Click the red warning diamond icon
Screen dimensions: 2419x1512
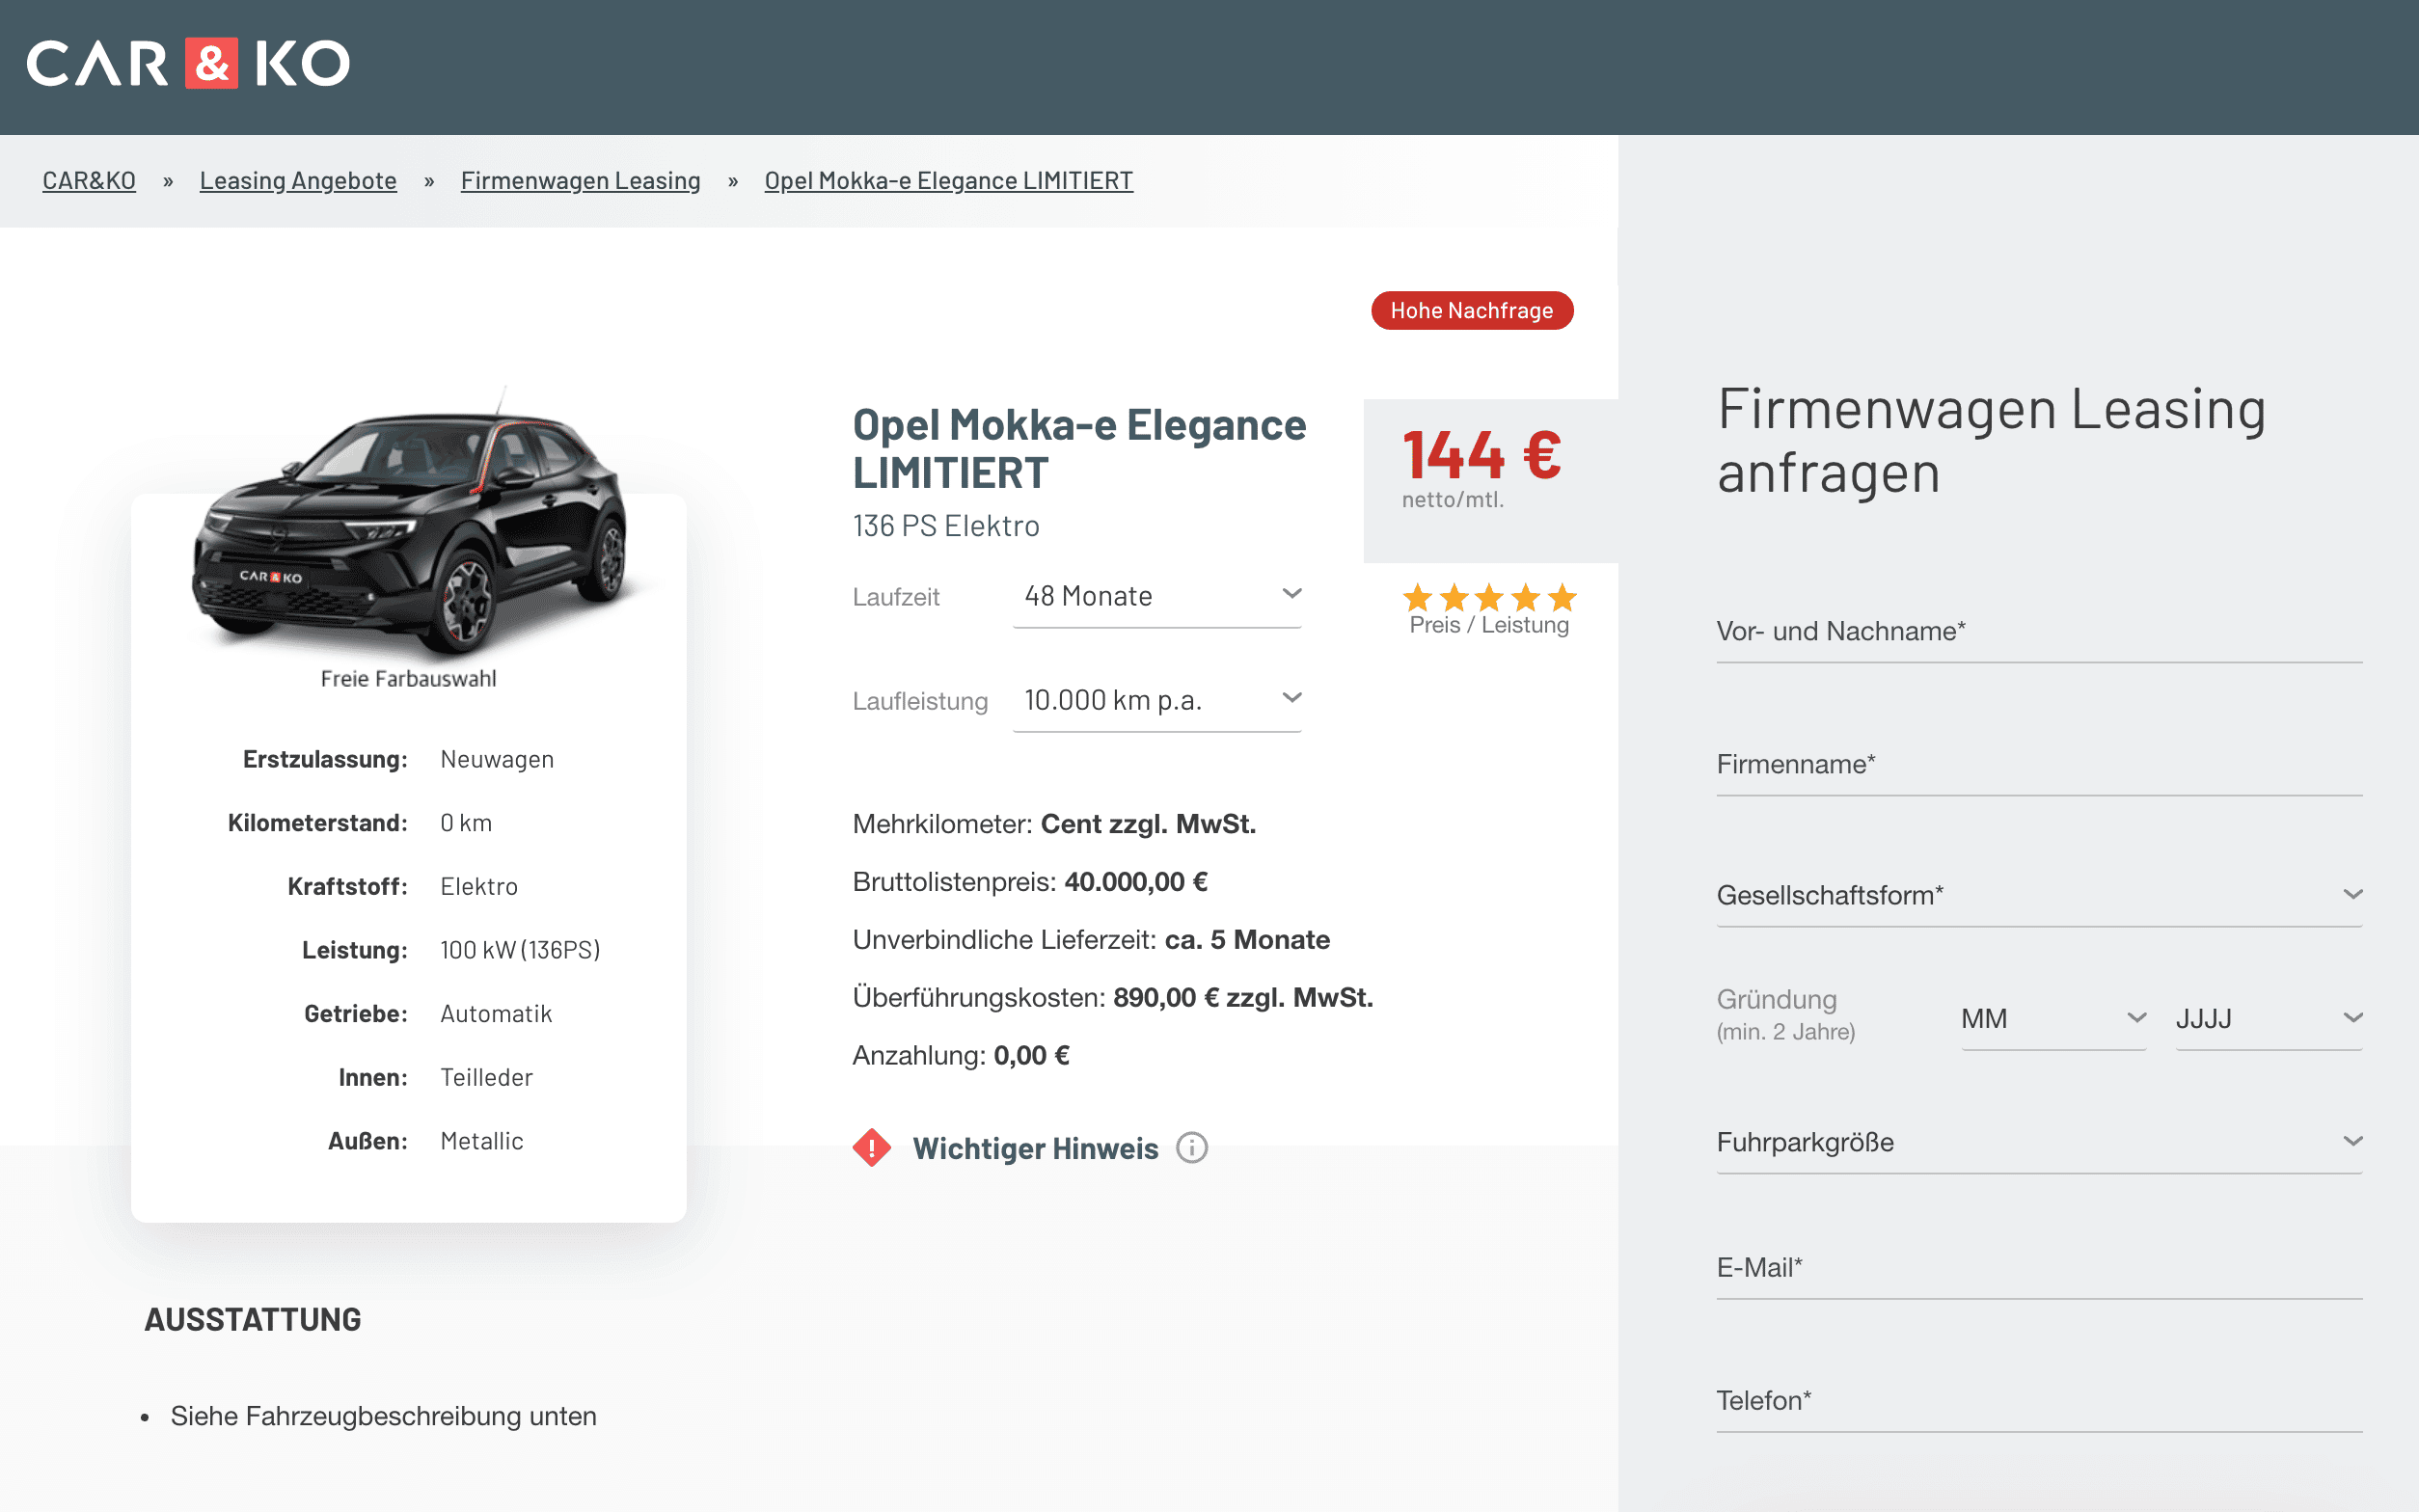point(872,1147)
